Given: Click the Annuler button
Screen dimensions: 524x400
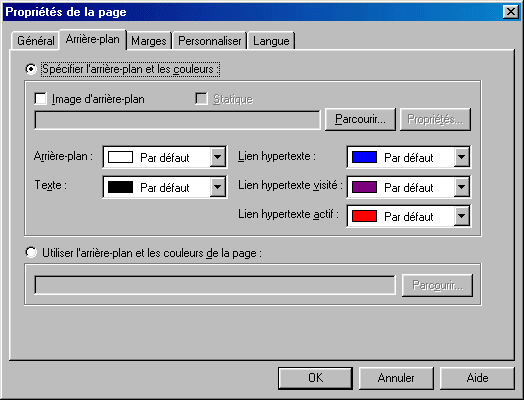Looking at the screenshot, I should (x=396, y=378).
